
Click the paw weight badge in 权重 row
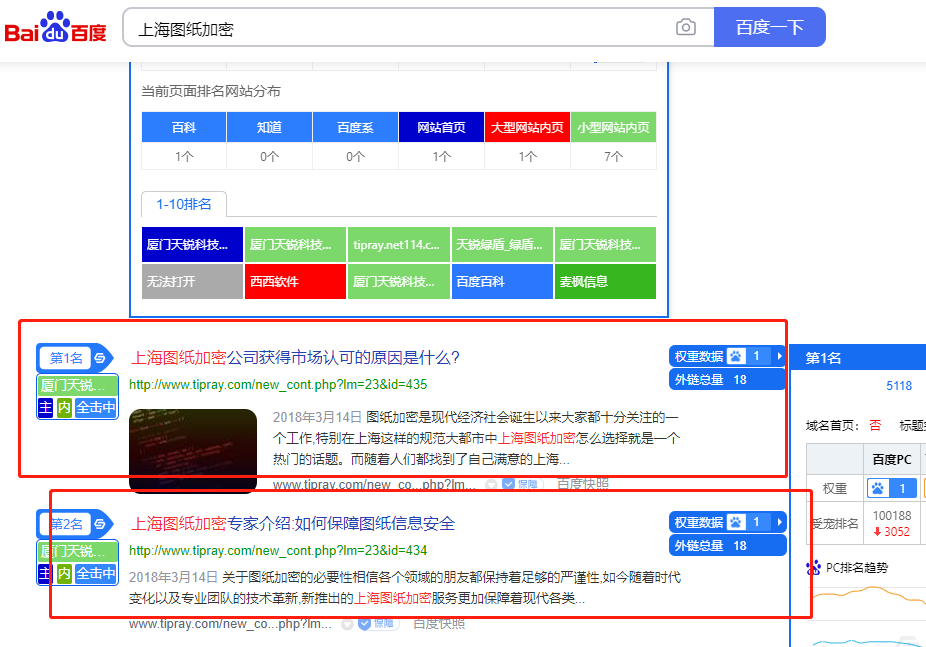[892, 488]
